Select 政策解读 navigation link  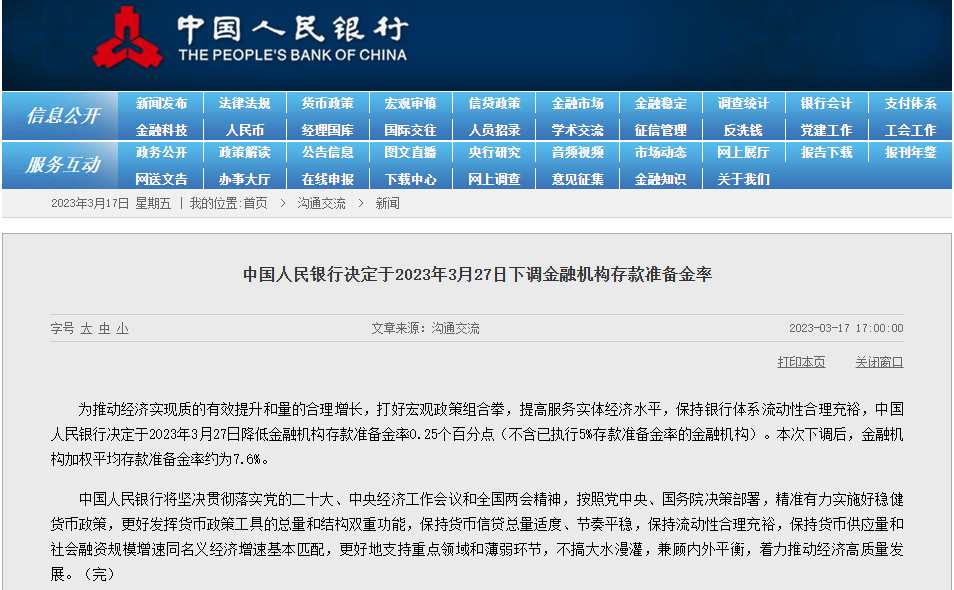tap(245, 152)
